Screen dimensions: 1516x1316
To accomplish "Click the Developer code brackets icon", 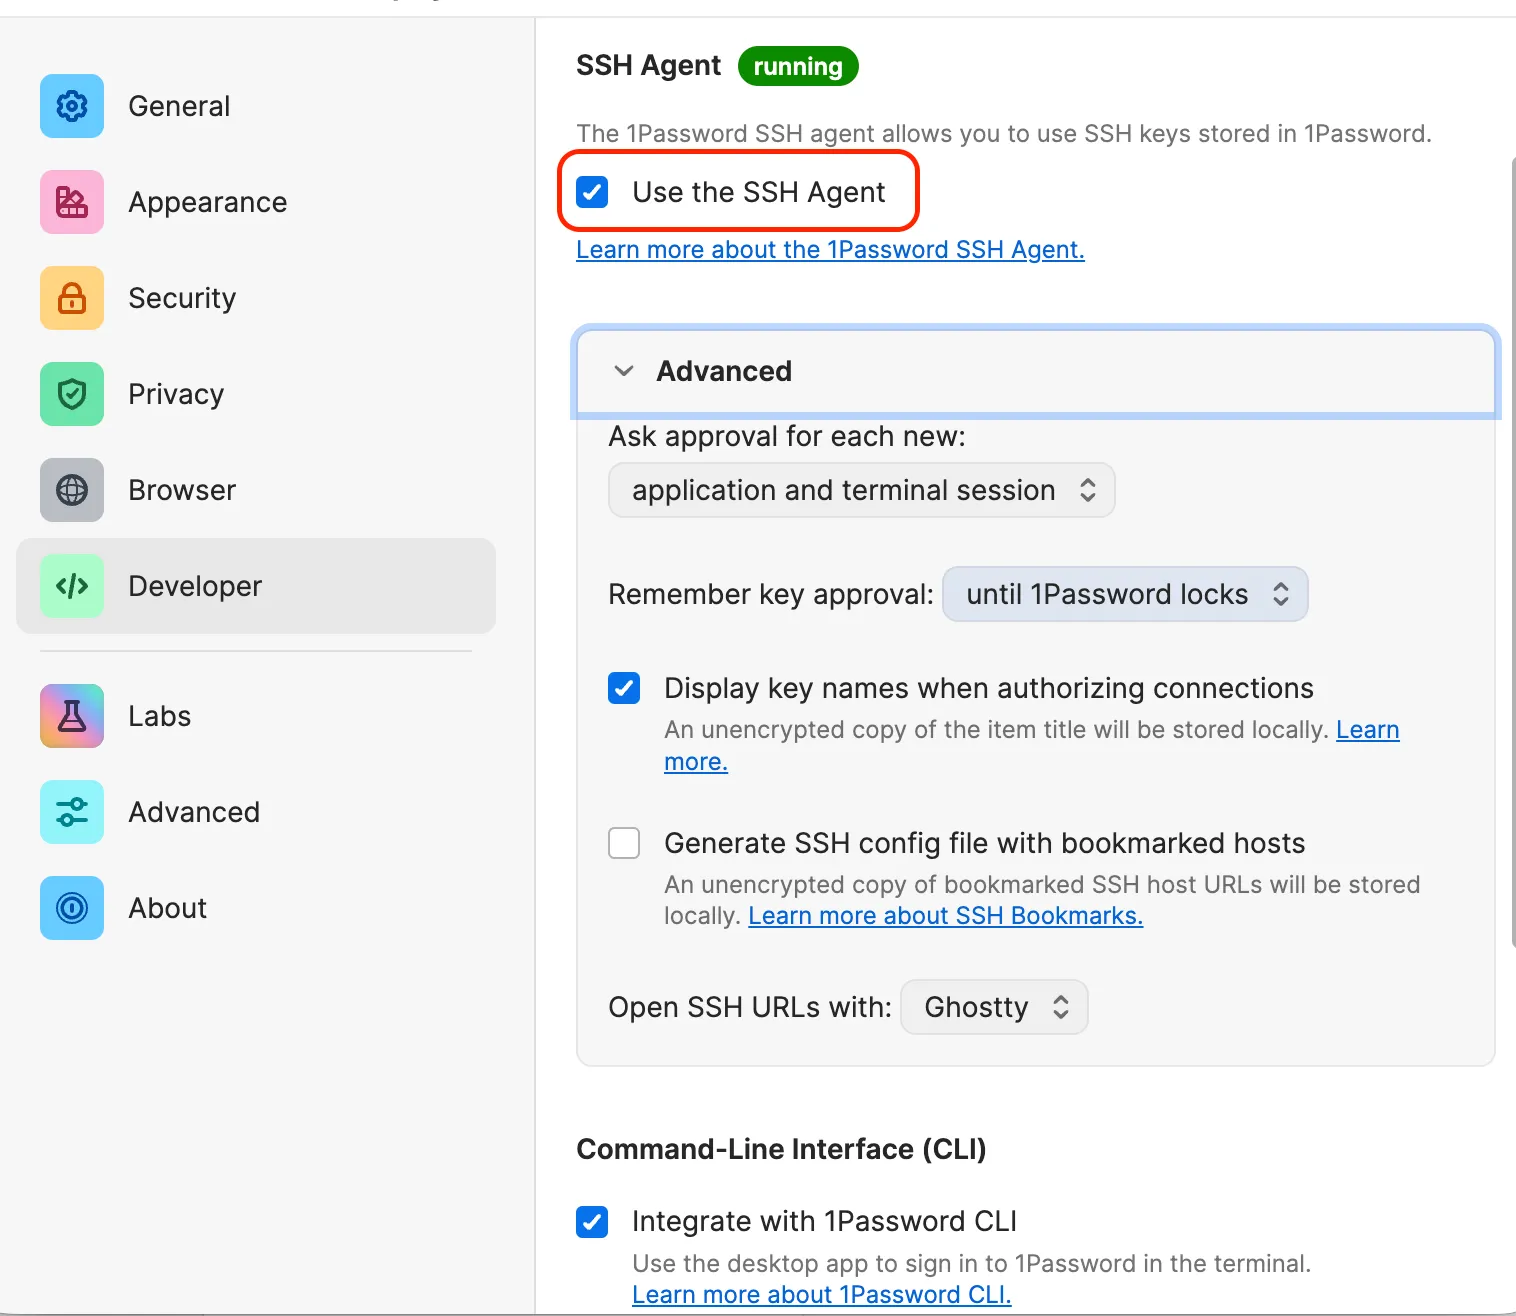I will 72,586.
